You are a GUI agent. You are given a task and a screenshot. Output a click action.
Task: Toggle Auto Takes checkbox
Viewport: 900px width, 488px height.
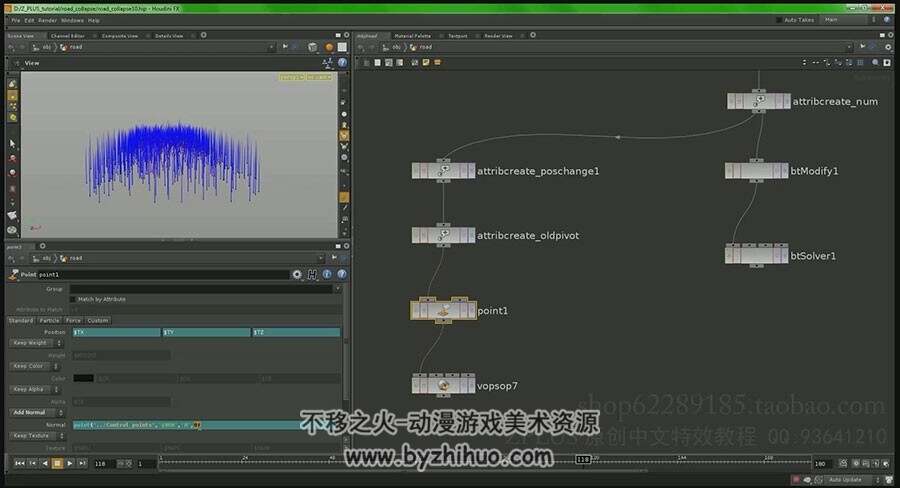click(778, 20)
